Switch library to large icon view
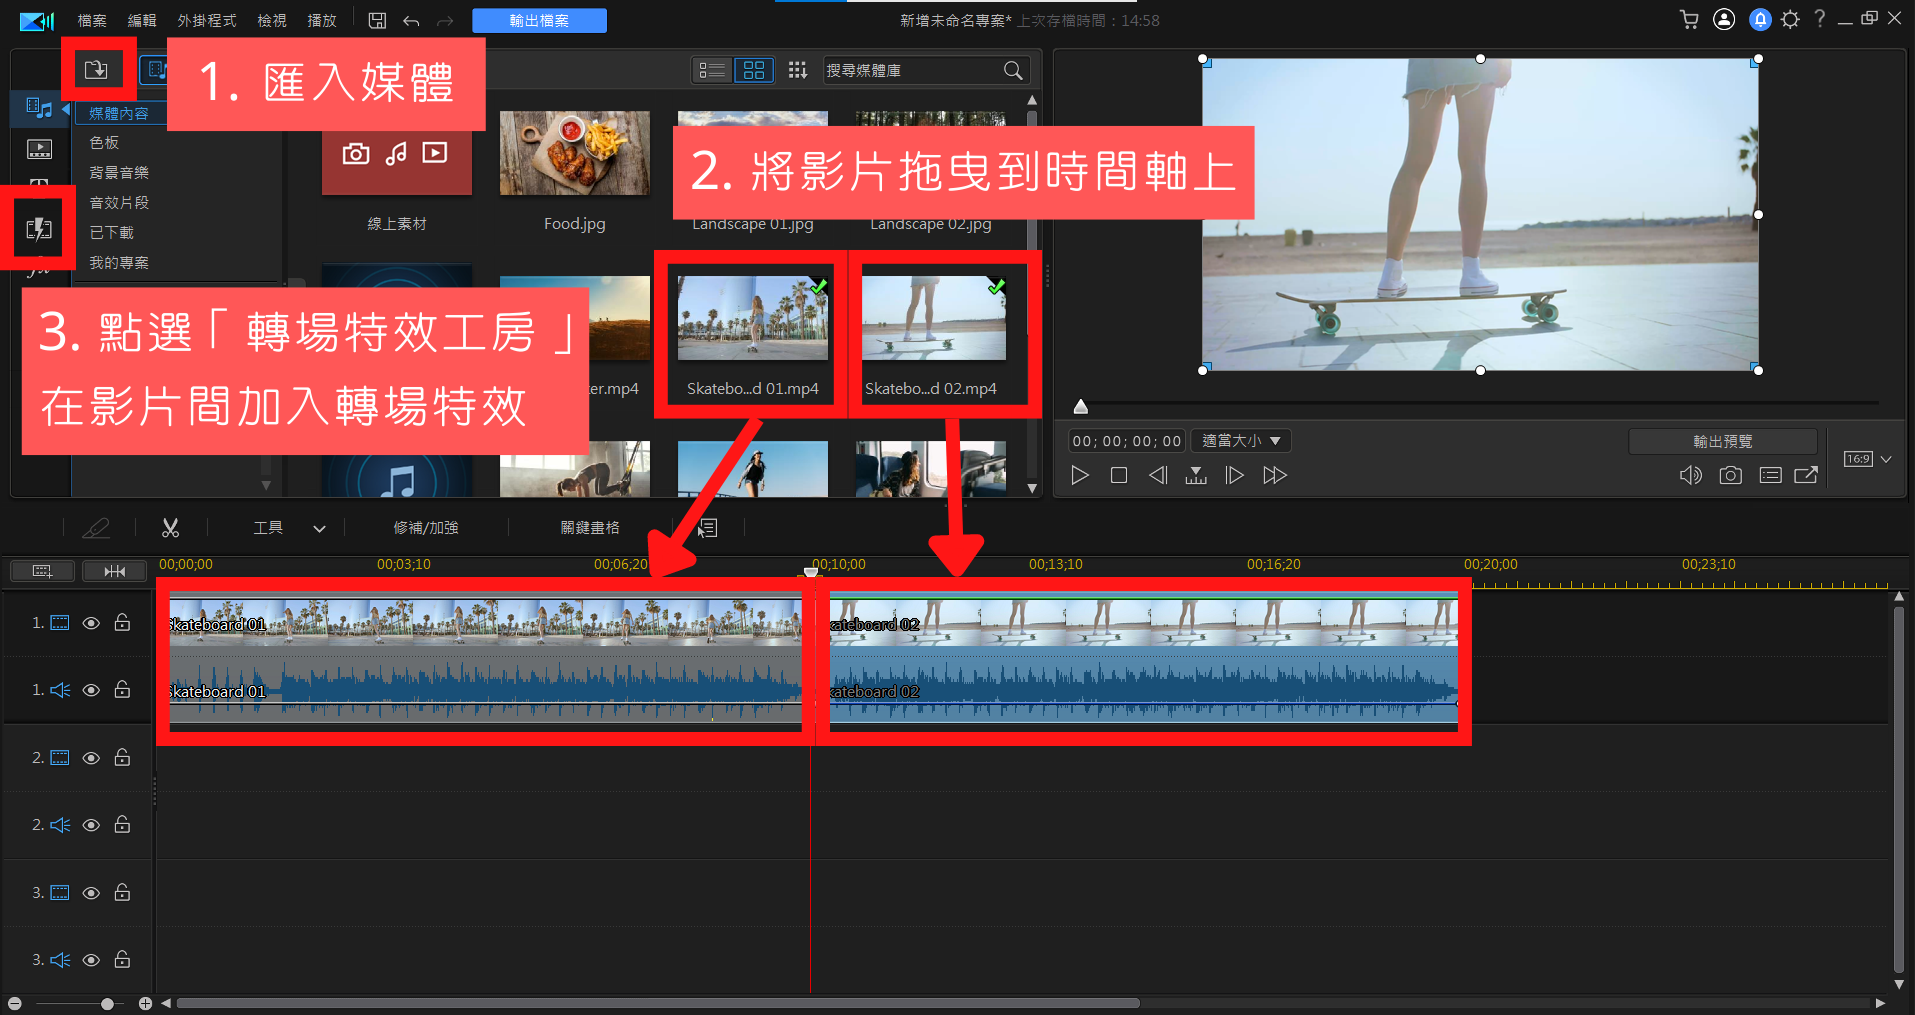 click(754, 70)
